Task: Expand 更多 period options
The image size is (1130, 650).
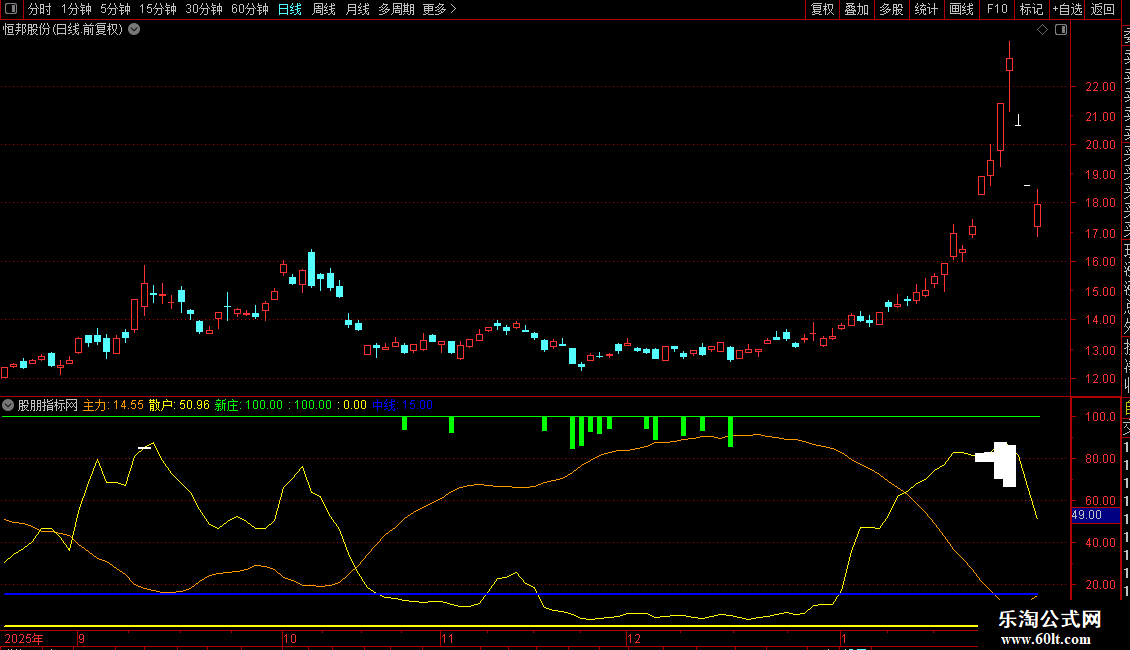Action: (439, 9)
